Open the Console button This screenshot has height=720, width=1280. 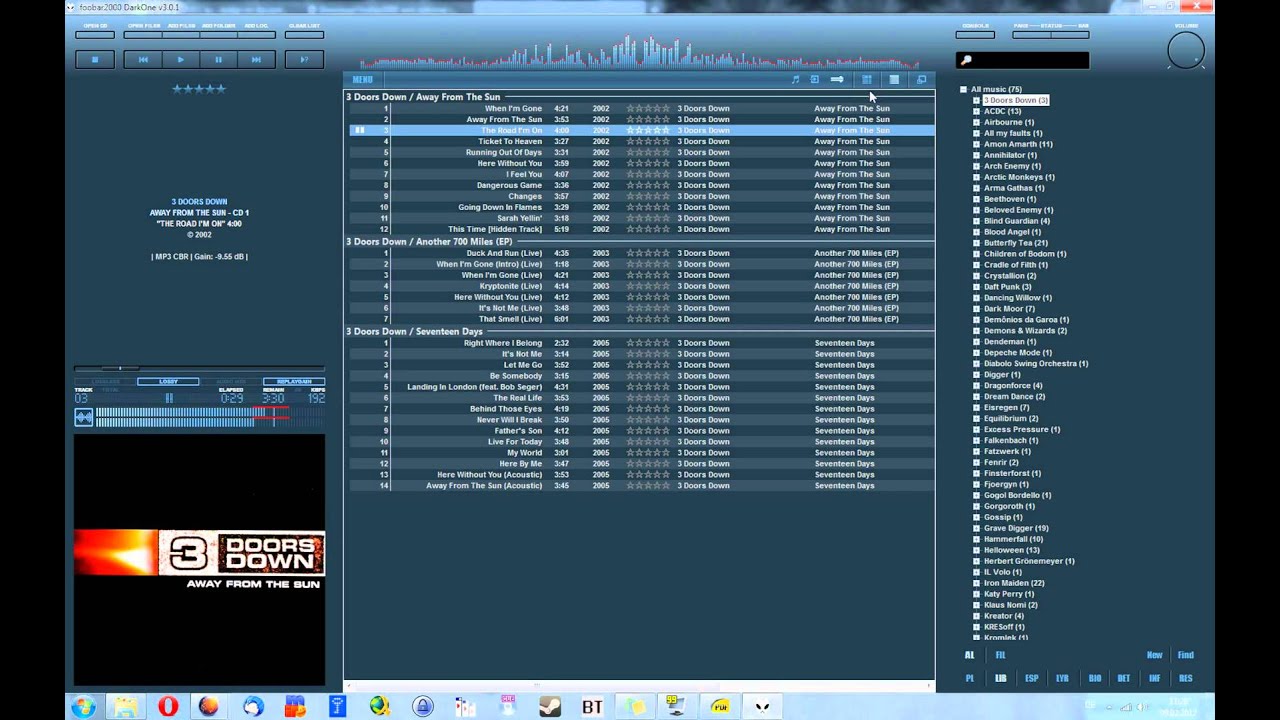click(x=975, y=33)
